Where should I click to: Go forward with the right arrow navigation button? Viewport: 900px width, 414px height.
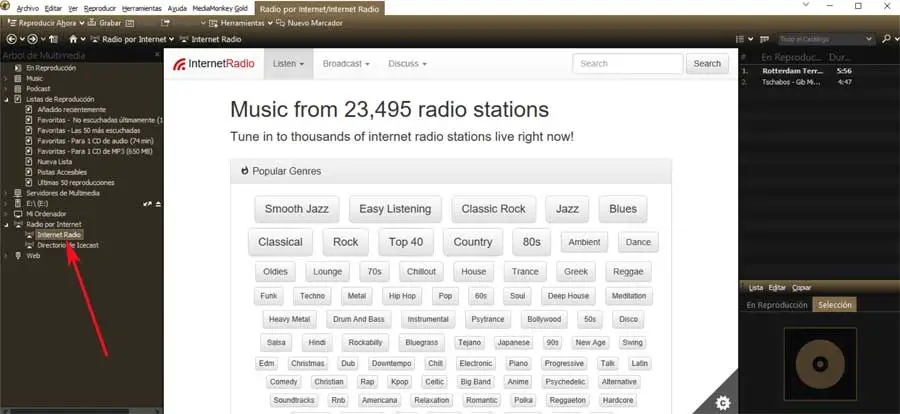[33, 39]
